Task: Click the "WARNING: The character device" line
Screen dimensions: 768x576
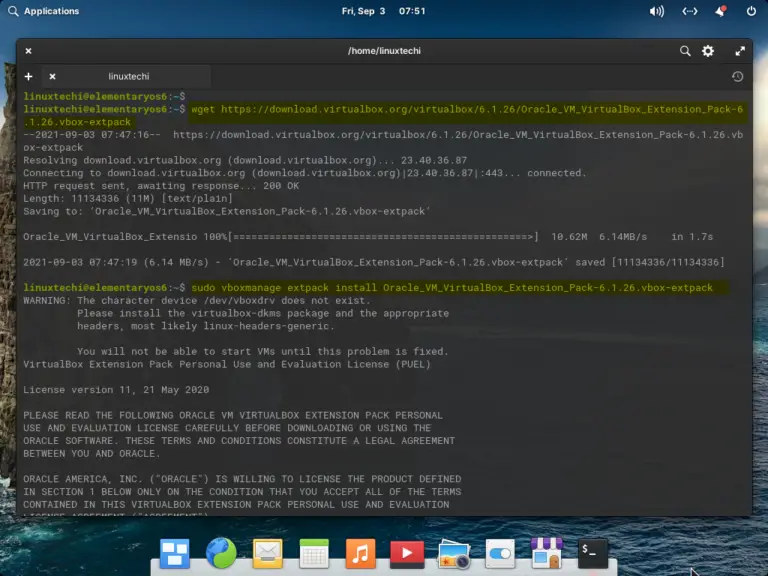Action: (x=197, y=301)
